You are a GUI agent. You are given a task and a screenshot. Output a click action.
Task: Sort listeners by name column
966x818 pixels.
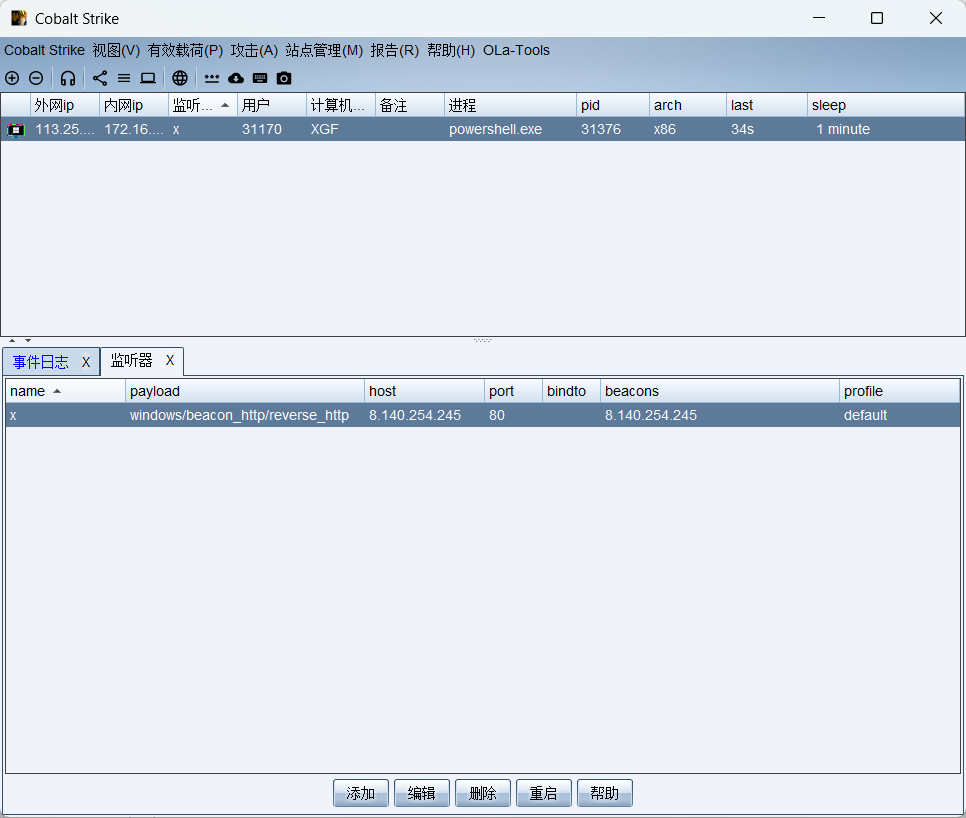coord(65,391)
